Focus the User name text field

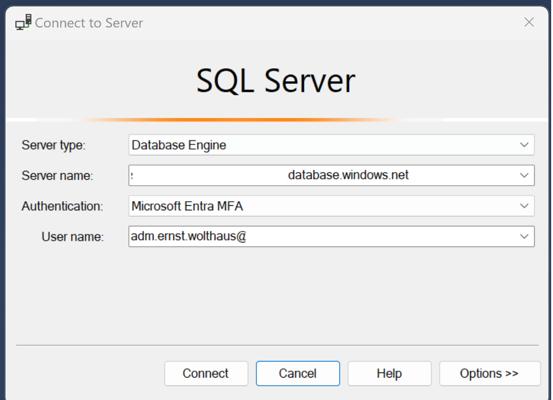322,236
